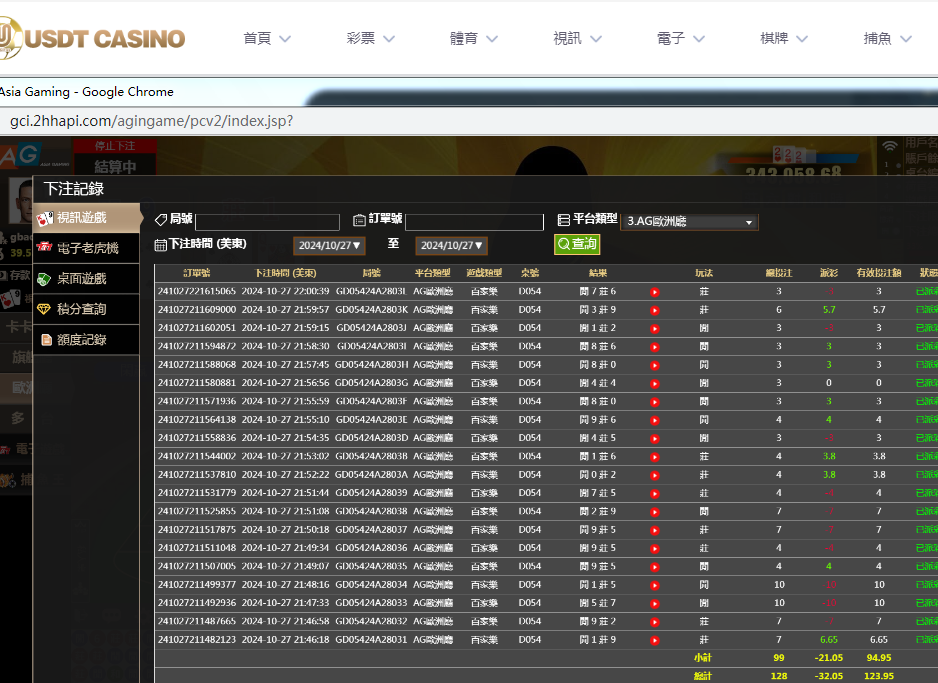Switch to the 電子老虎機 tab
The image size is (938, 683).
pyautogui.click(x=86, y=248)
